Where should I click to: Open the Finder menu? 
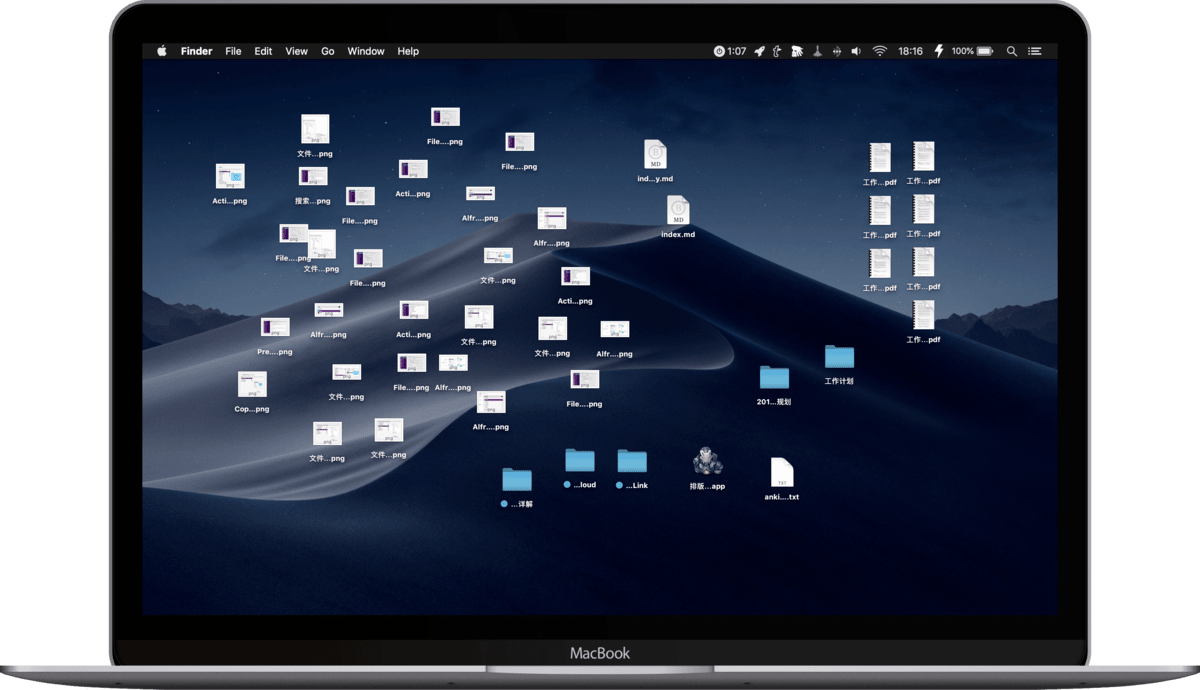pyautogui.click(x=196, y=51)
